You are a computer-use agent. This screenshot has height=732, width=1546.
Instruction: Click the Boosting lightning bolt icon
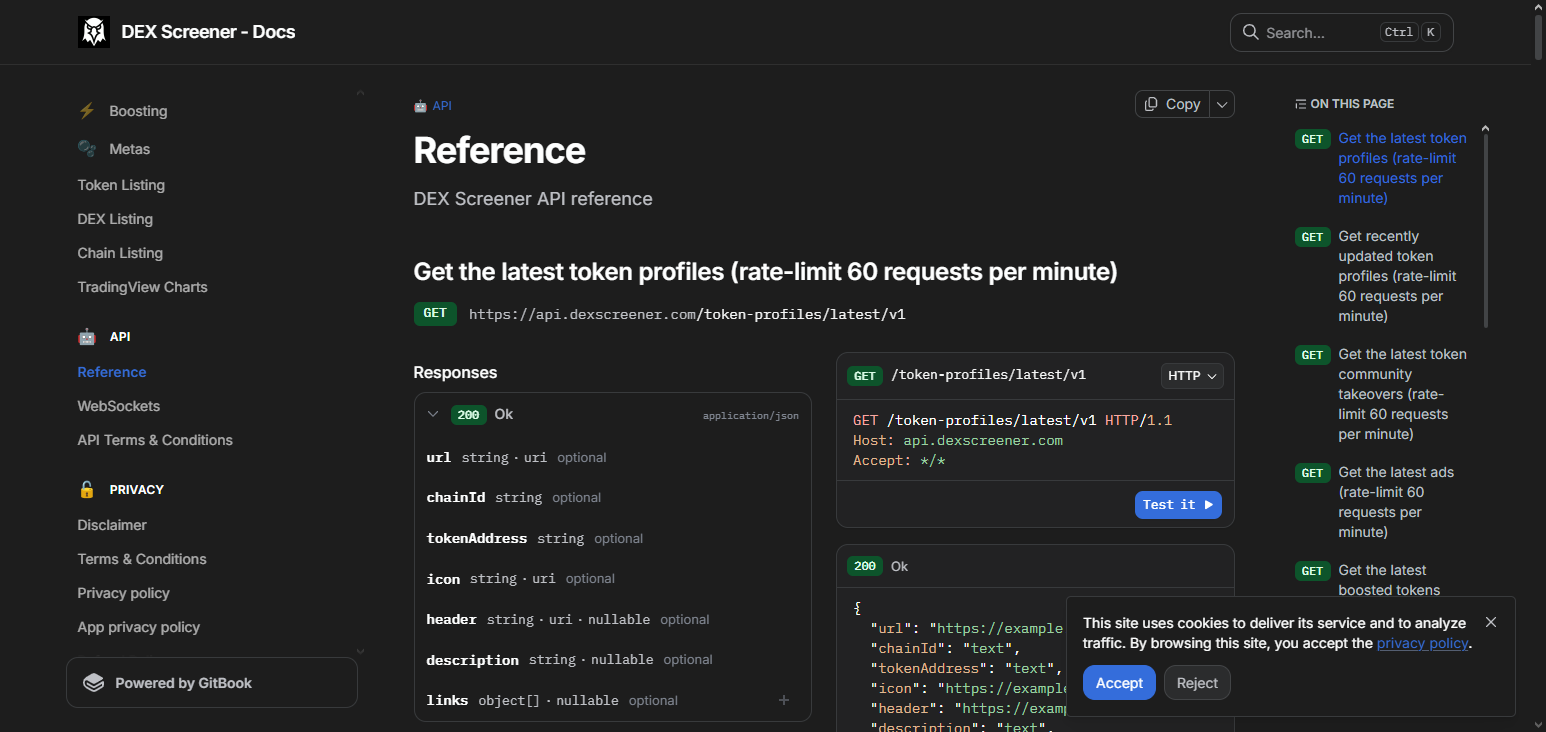87,111
